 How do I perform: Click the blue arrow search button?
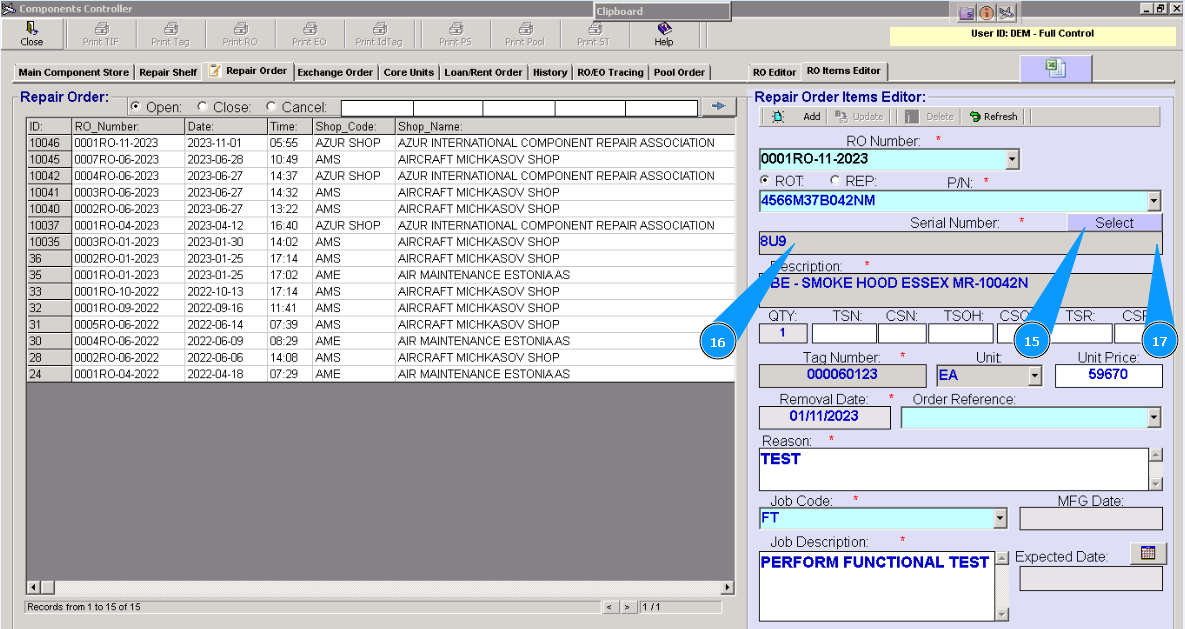pos(717,106)
